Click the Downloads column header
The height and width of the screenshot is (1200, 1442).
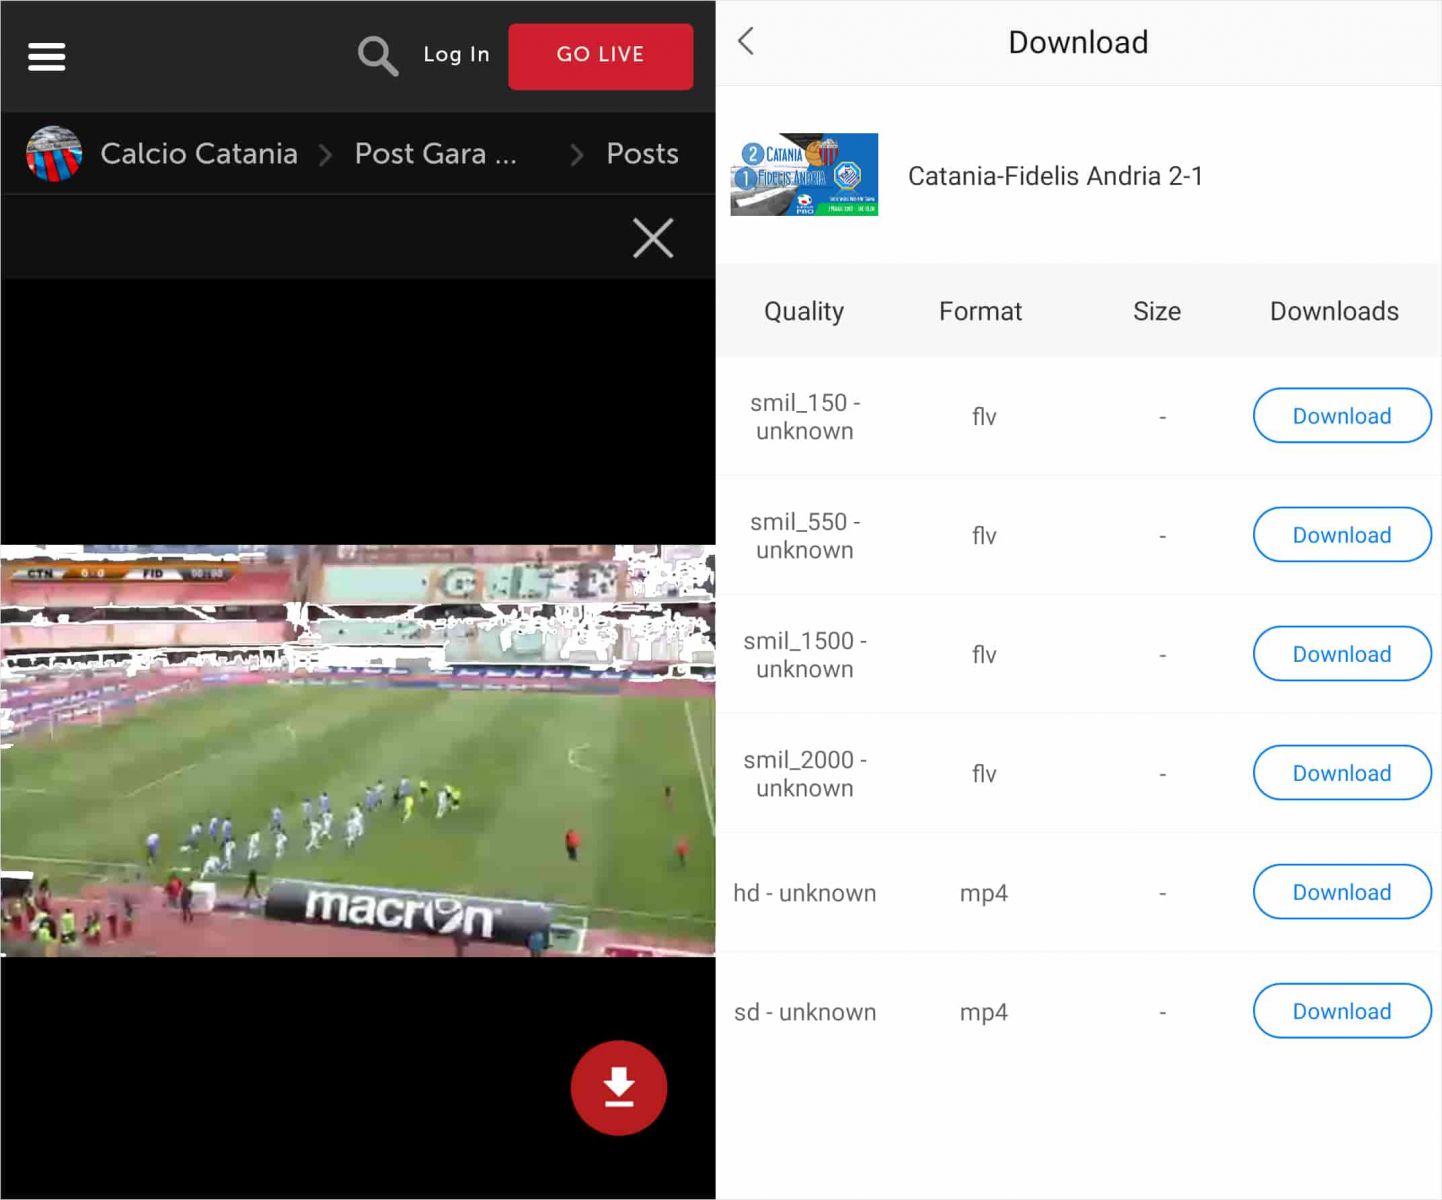pyautogui.click(x=1334, y=311)
